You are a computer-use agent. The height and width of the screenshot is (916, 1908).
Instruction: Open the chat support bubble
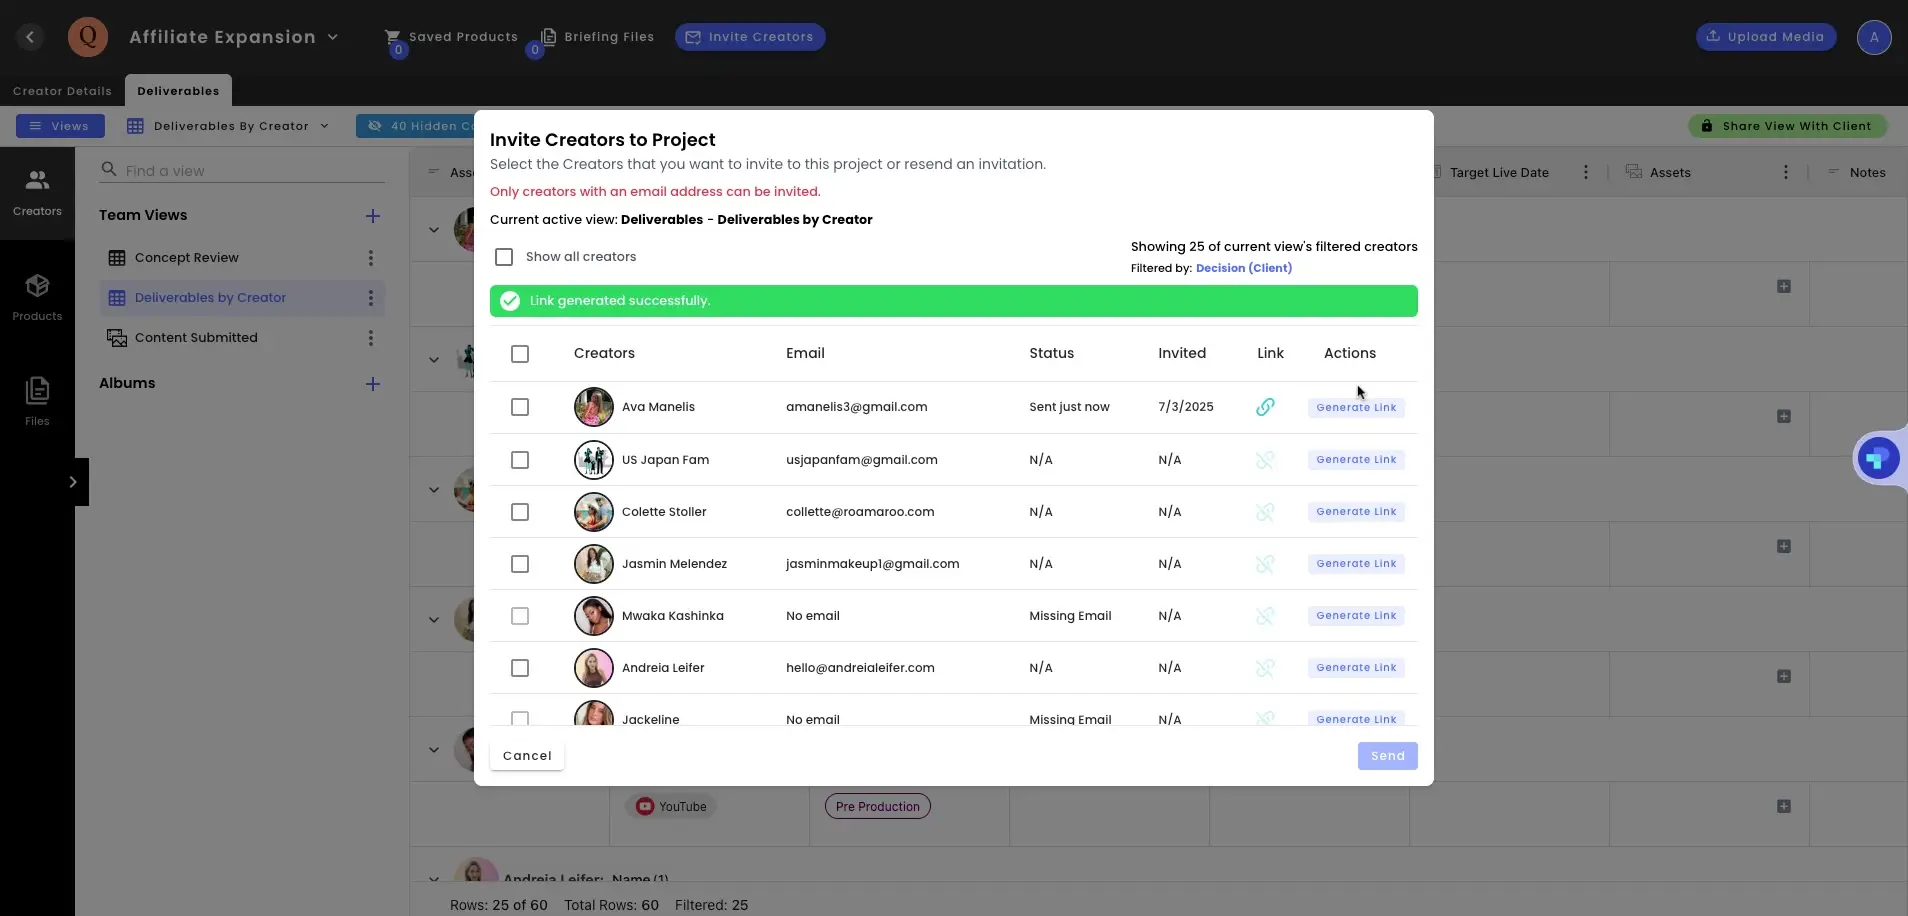click(1880, 458)
